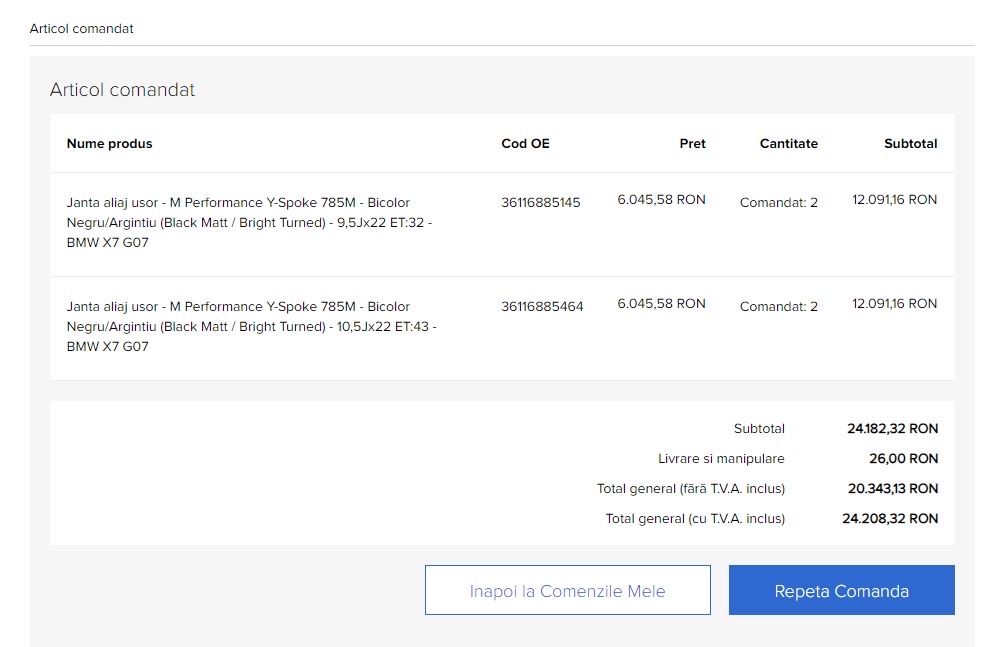Click the "Livrare si manipulare" 26,00 RON amount
This screenshot has width=990, height=647.
coord(903,459)
